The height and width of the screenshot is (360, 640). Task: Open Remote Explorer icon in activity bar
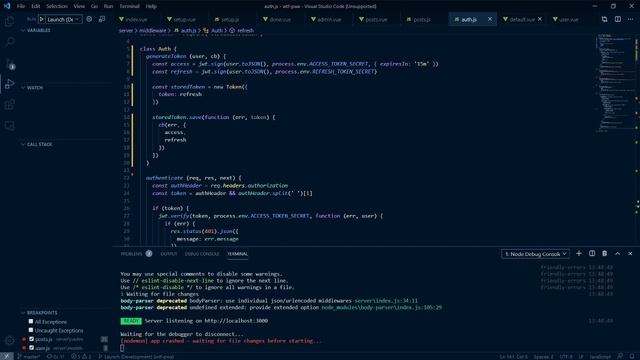pyautogui.click(x=9, y=126)
